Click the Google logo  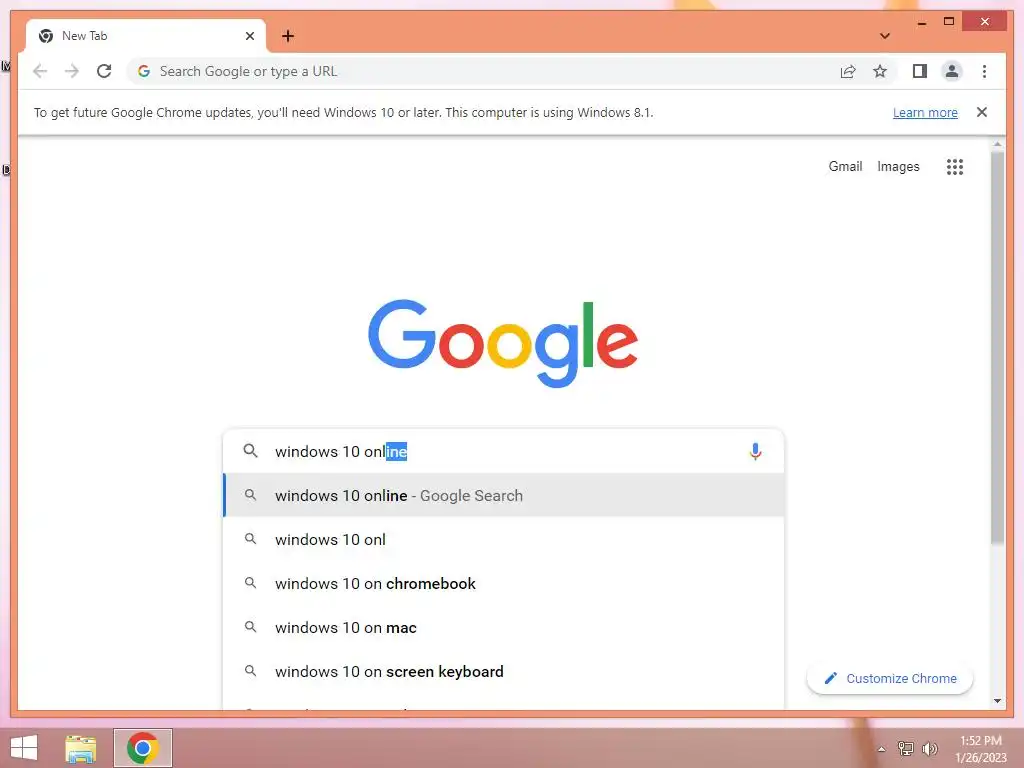click(x=503, y=343)
